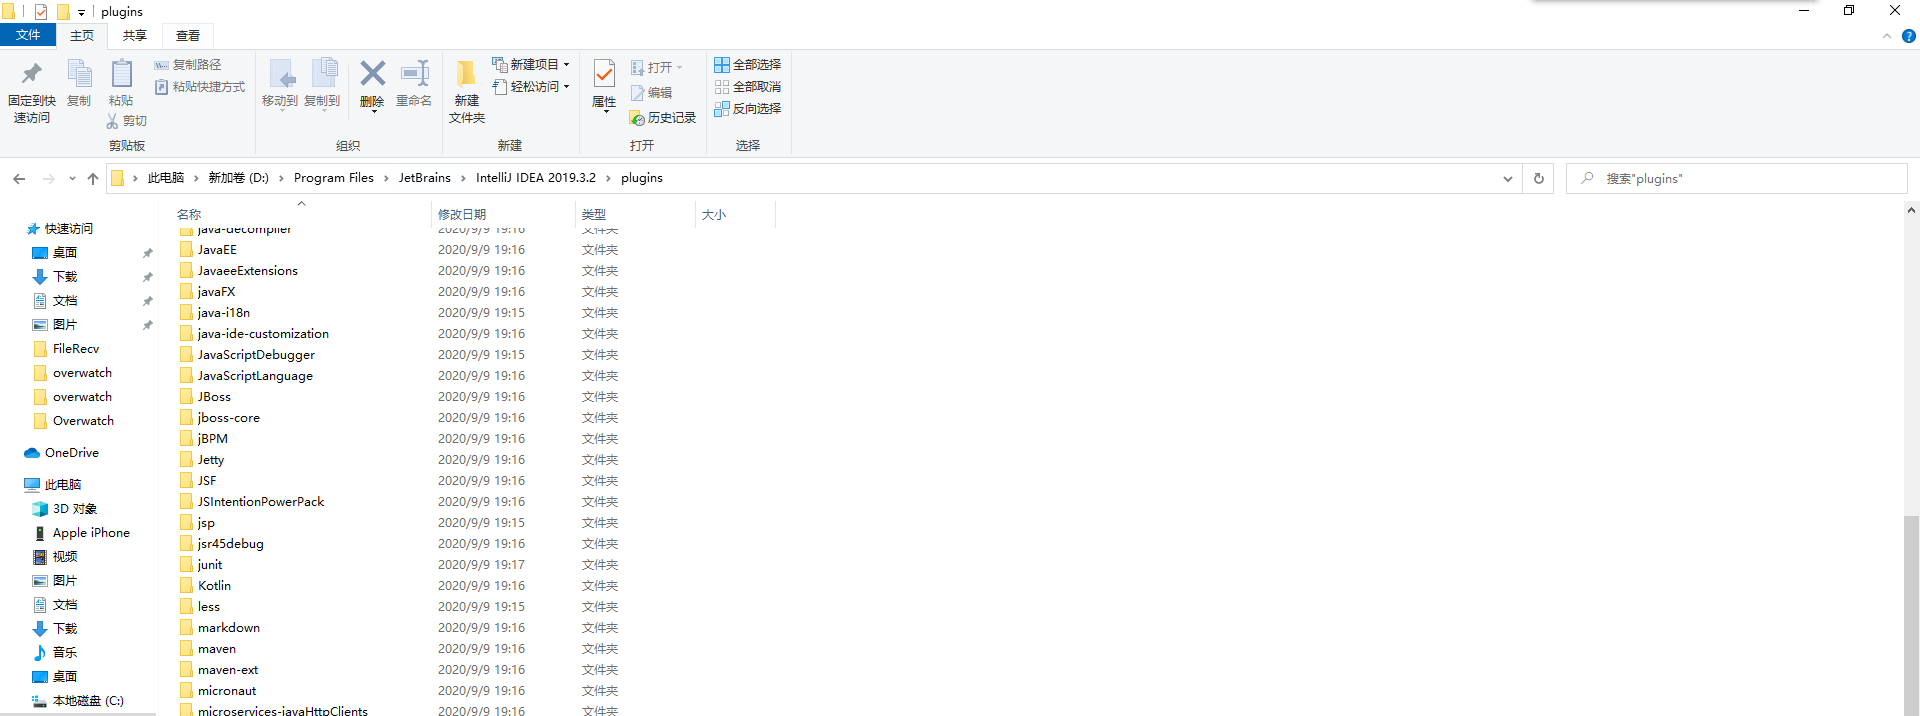Open recent locations dropdown arrow
Viewport: 1920px width, 716px height.
(72, 179)
